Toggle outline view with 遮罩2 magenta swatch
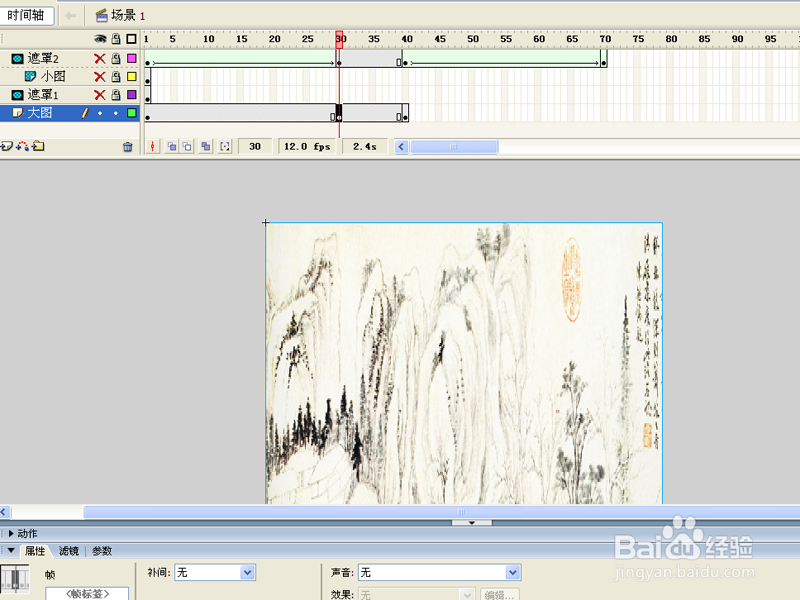This screenshot has height=600, width=800. tap(132, 59)
